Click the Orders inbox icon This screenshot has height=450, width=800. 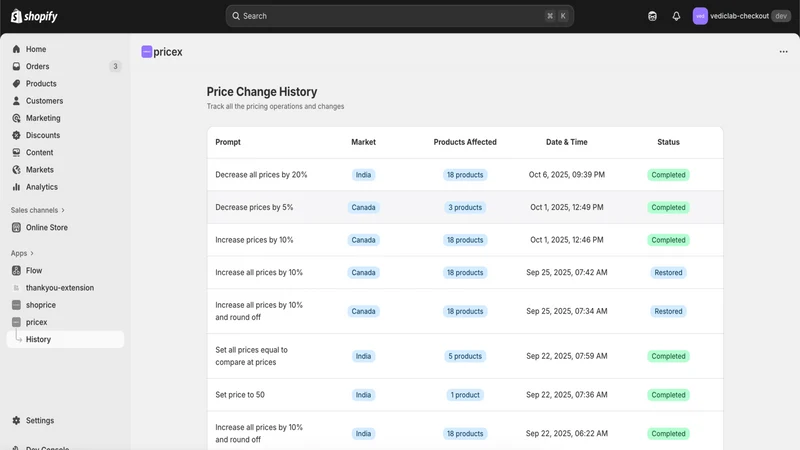click(x=16, y=66)
